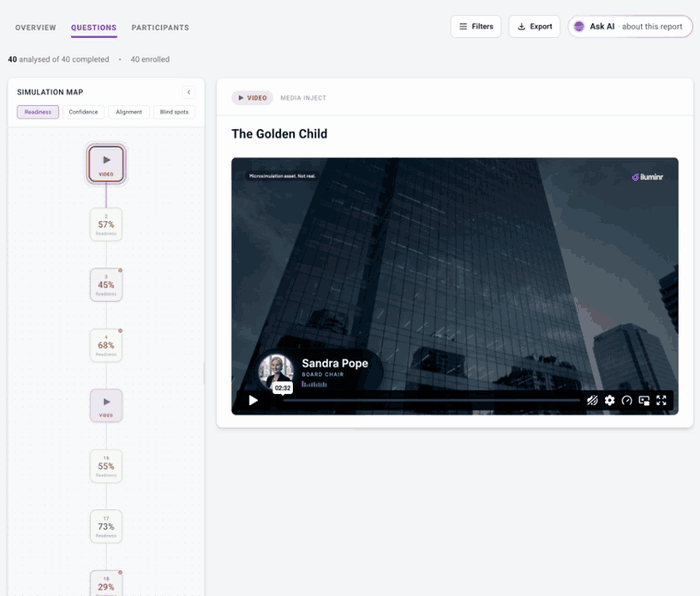The height and width of the screenshot is (596, 700).
Task: Open the 55% readiness node
Action: (106, 466)
